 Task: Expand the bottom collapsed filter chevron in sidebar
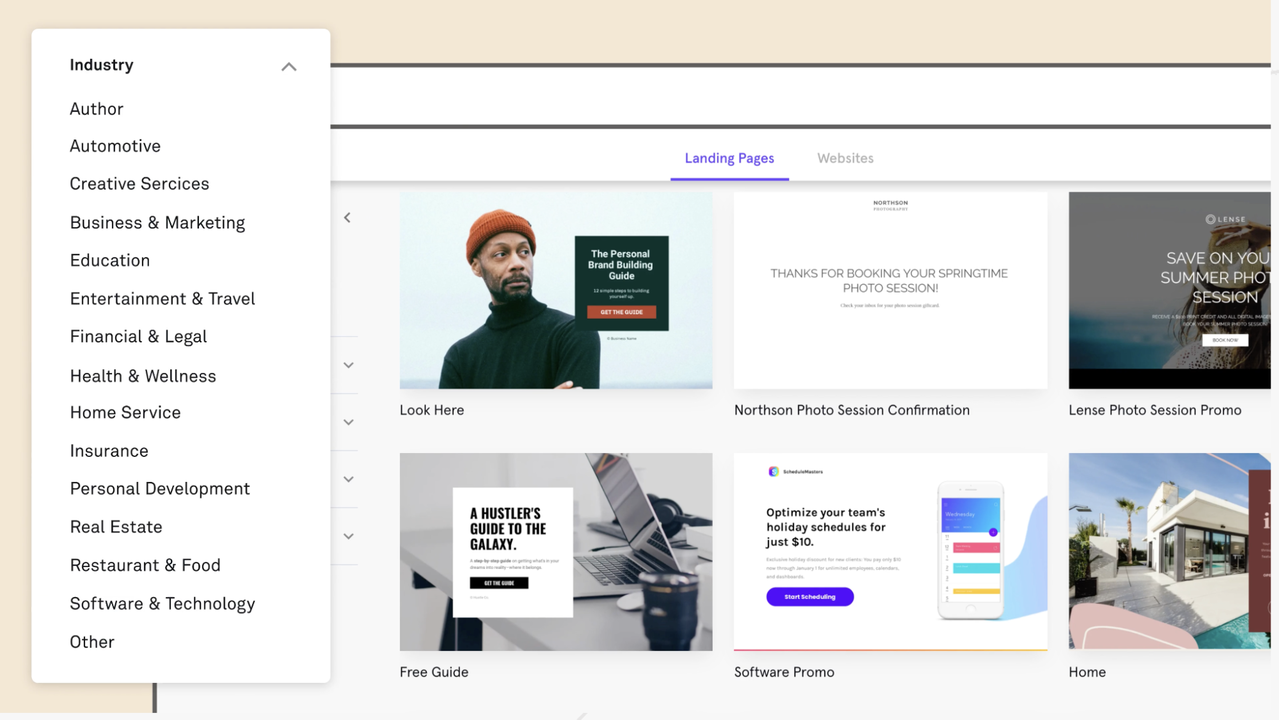(347, 536)
